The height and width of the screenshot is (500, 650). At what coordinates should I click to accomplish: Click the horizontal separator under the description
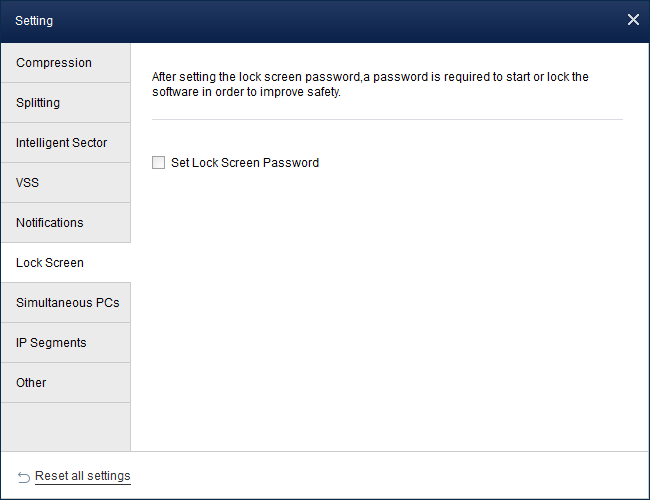[x=387, y=120]
